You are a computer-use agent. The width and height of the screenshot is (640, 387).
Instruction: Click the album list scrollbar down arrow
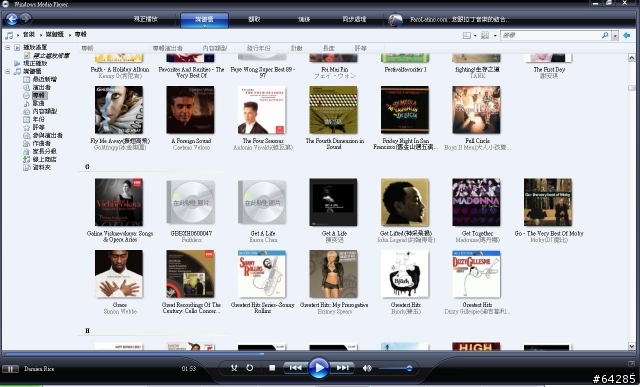[631, 346]
